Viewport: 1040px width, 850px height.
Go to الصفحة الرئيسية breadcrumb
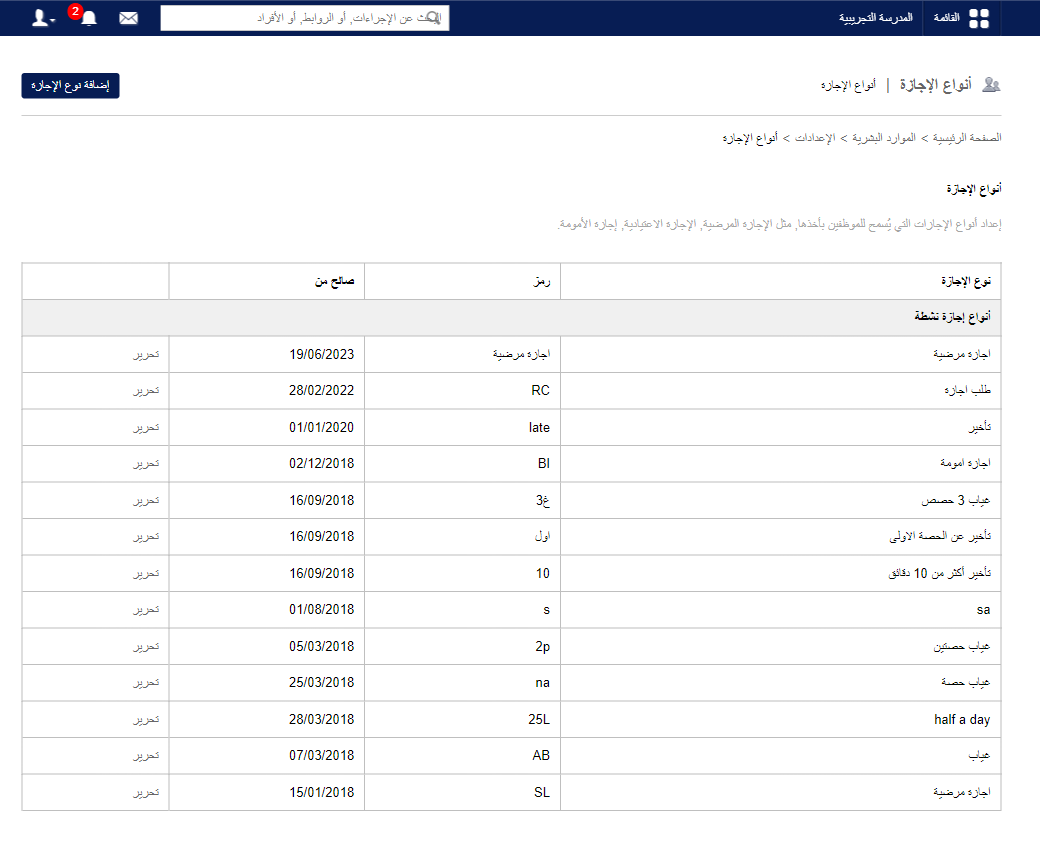(x=967, y=138)
